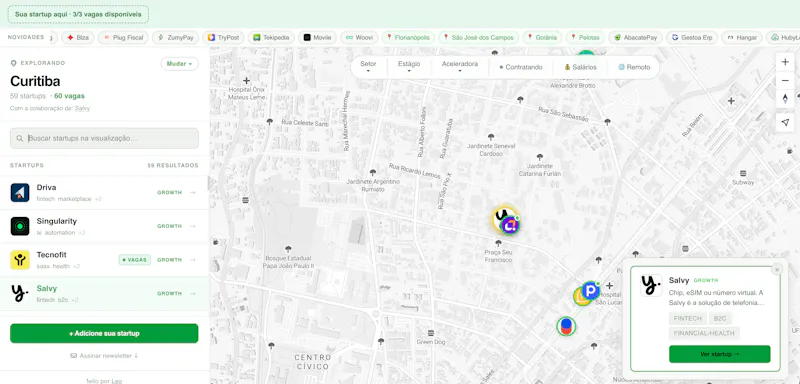Click 'Sua startup aqui' vagas banner
The image size is (800, 384).
pyautogui.click(x=78, y=14)
